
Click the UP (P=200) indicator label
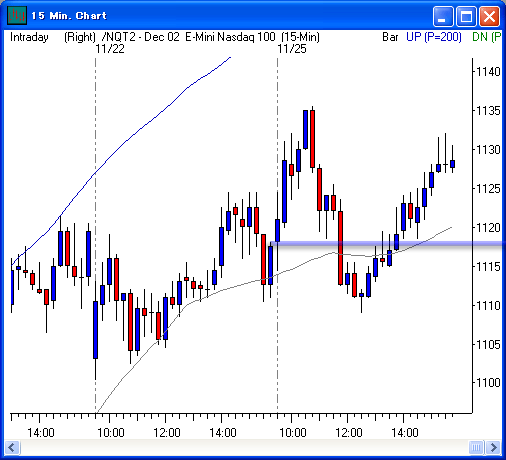433,37
